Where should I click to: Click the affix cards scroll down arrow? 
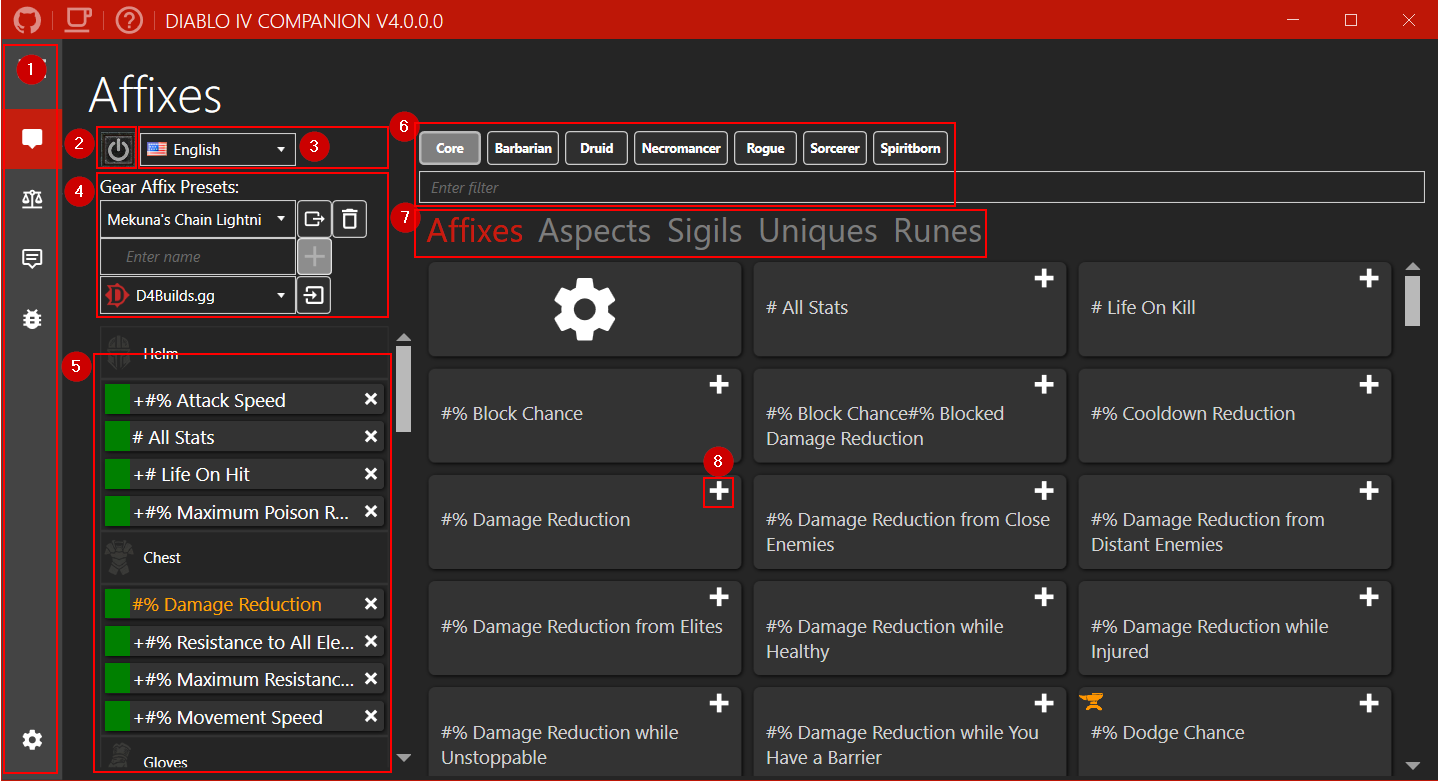click(x=1412, y=766)
